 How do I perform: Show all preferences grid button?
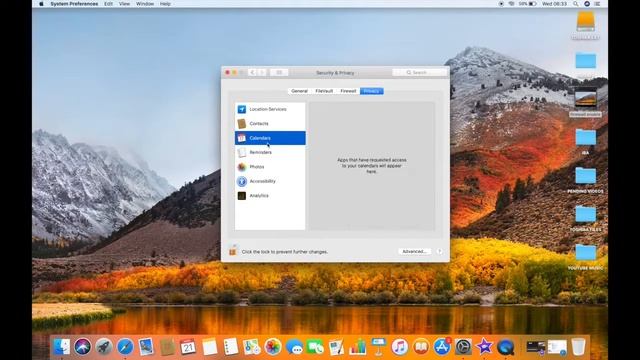click(279, 73)
